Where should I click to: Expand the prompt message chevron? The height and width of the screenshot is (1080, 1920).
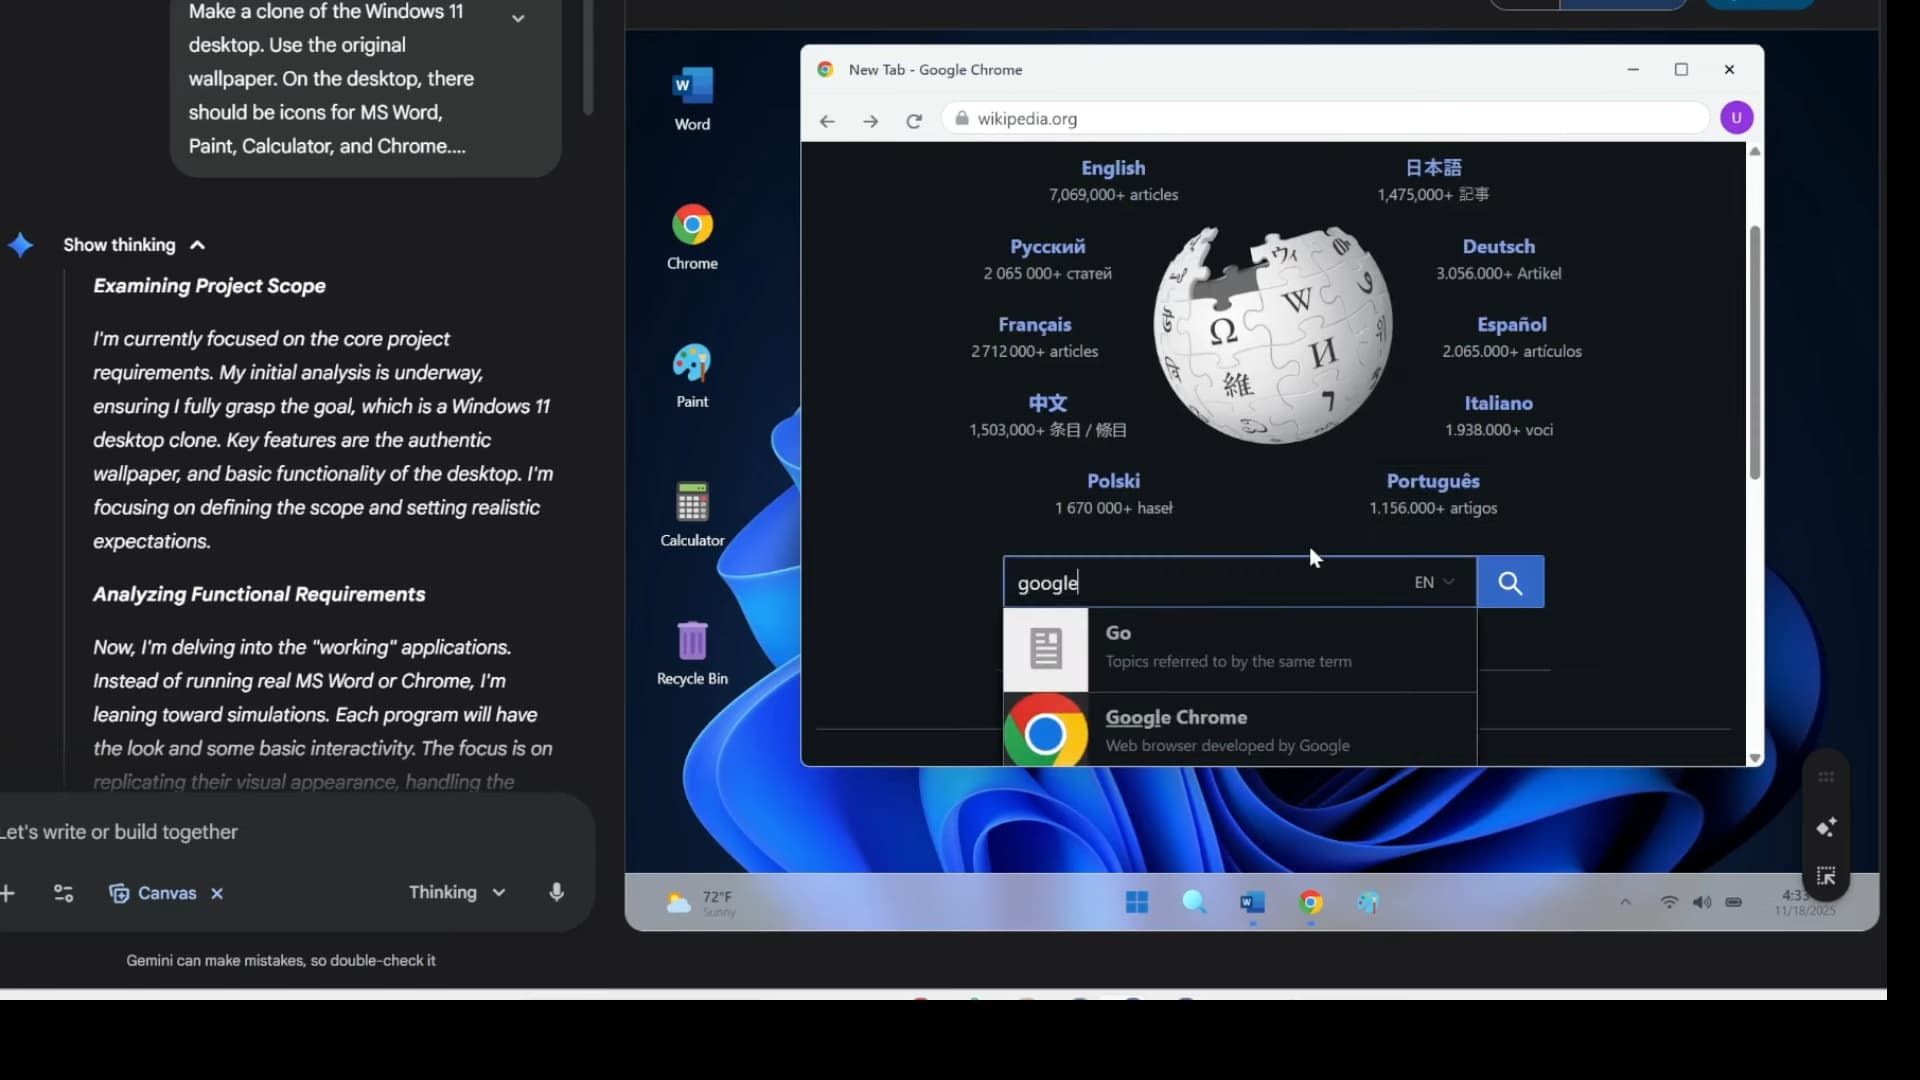(x=518, y=18)
